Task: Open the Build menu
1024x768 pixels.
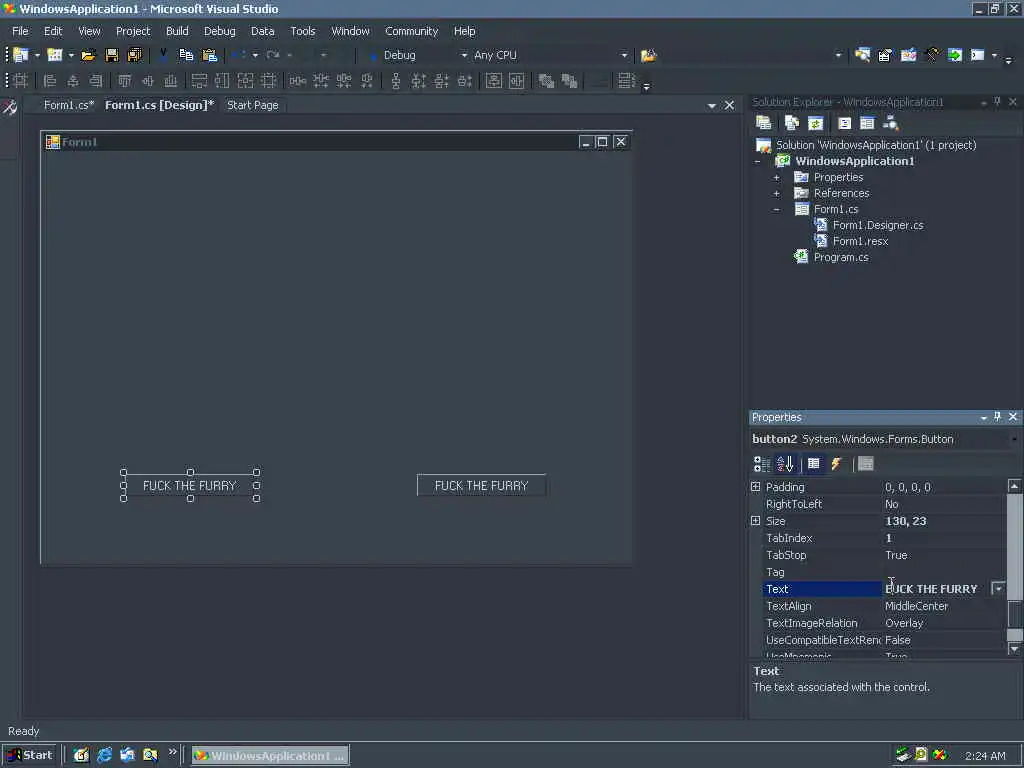Action: coord(177,31)
